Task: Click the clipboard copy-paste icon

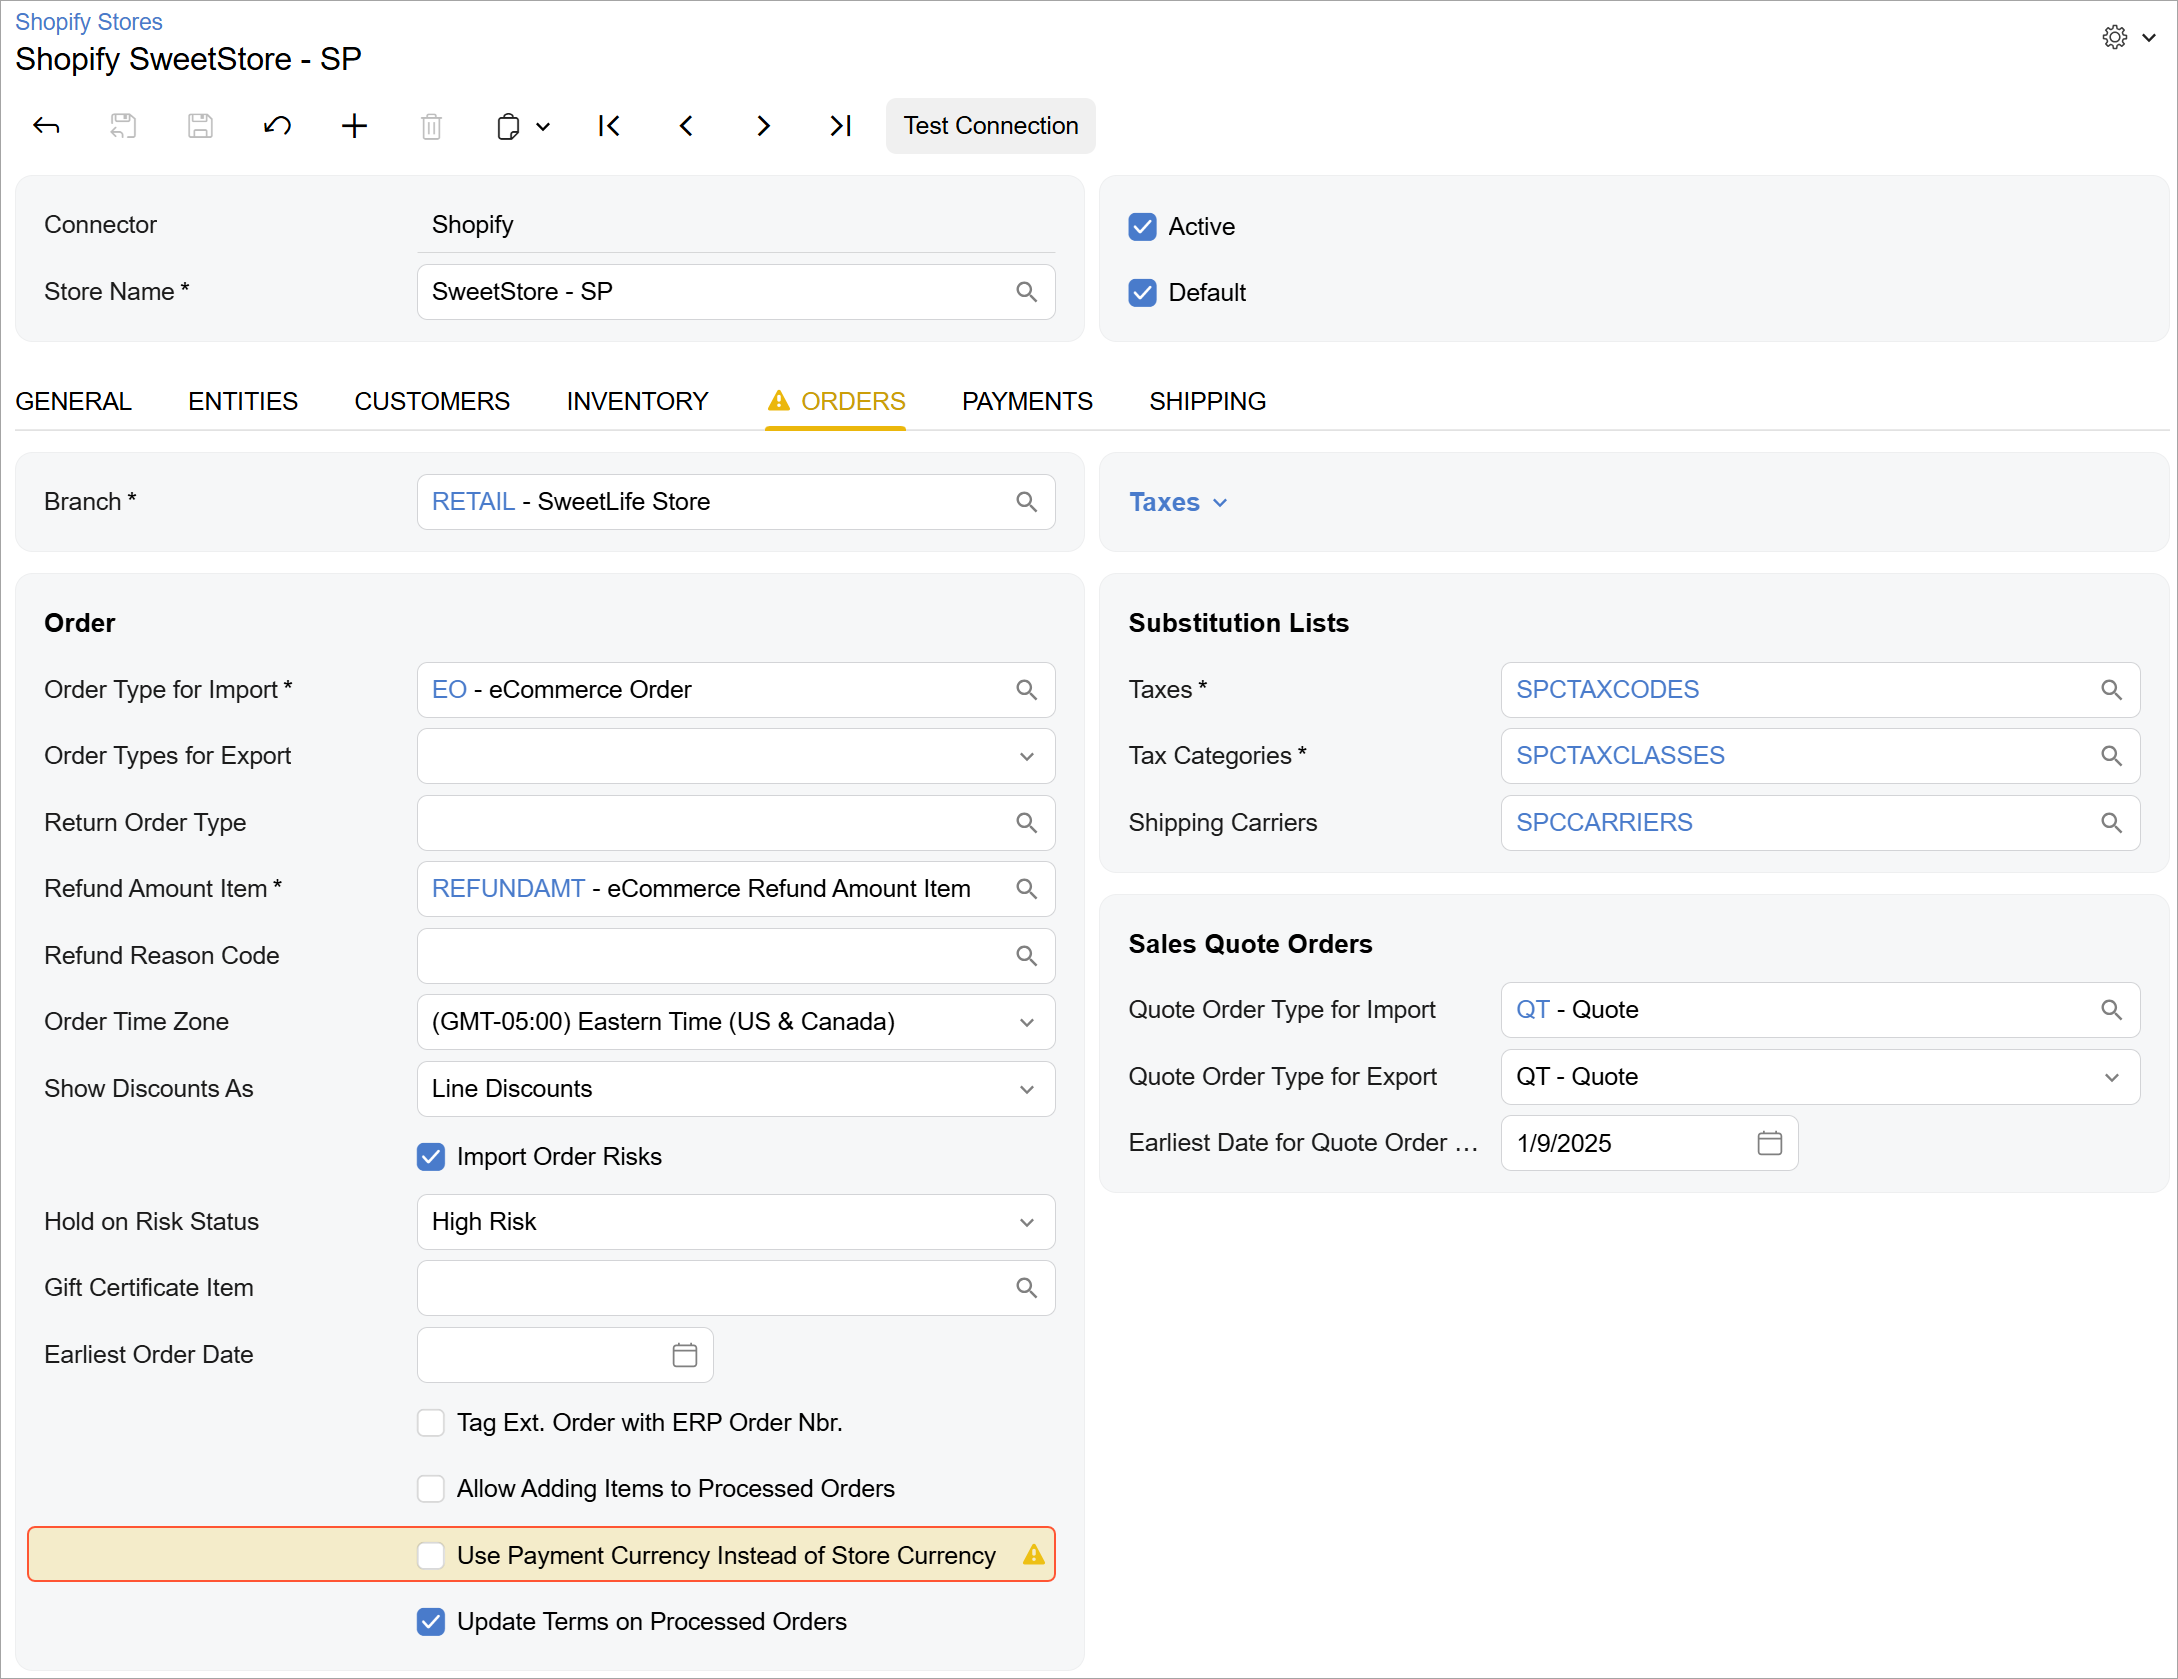Action: click(508, 126)
